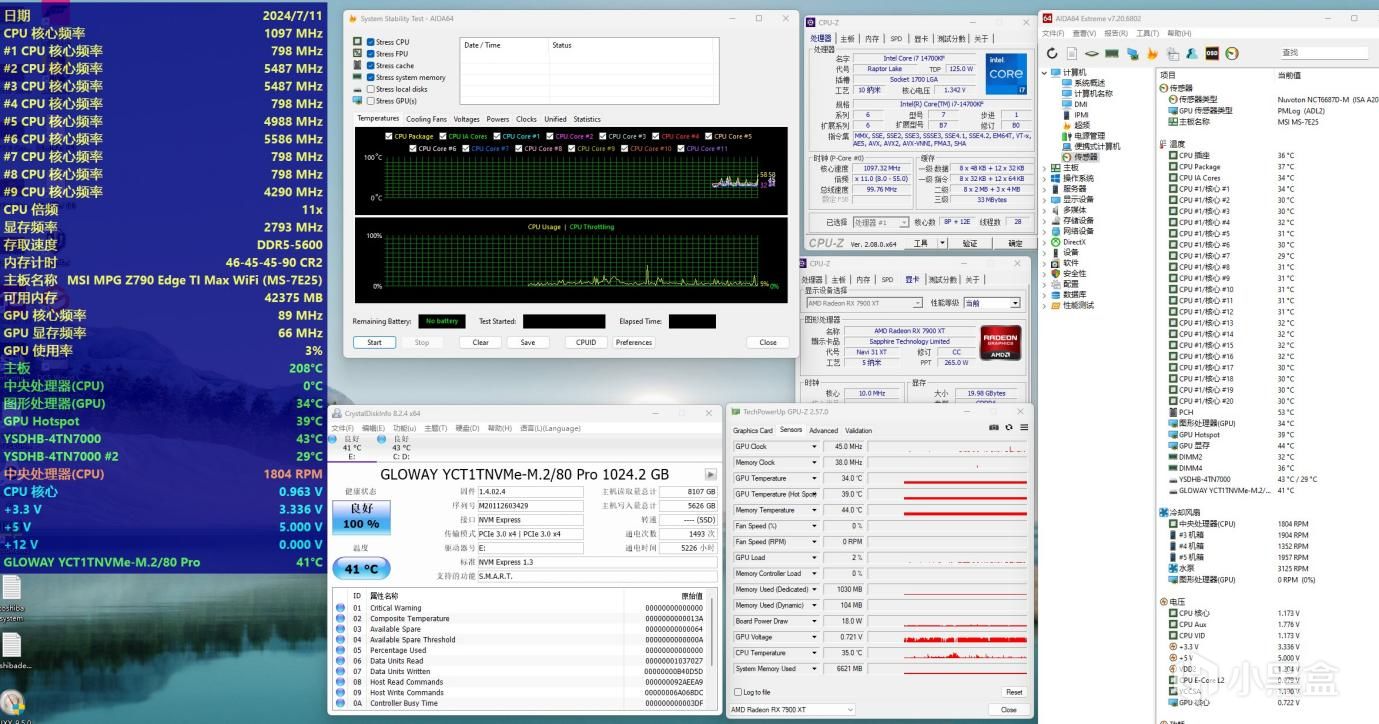Viewport: 1379px width, 724px height.
Task: Click the Stress CPU chip icon
Action: (358, 42)
